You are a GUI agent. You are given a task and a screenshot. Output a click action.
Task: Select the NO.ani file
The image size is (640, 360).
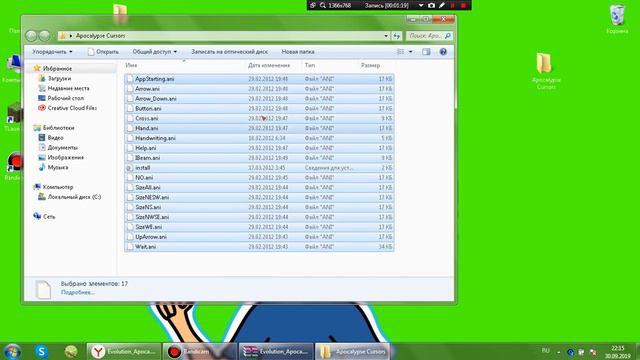(259, 178)
